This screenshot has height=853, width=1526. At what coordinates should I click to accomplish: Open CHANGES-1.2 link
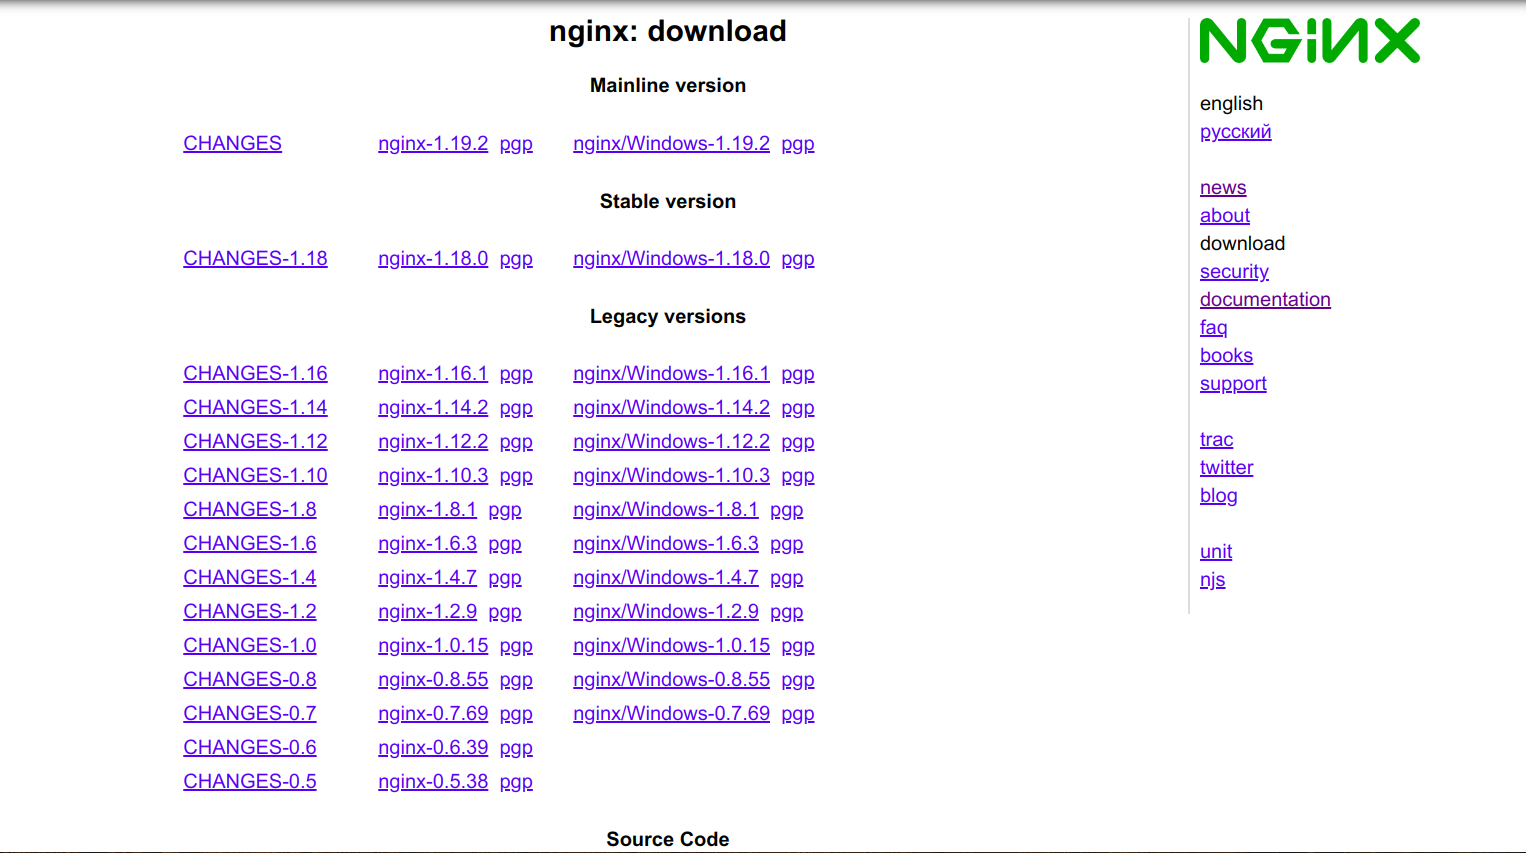(249, 611)
